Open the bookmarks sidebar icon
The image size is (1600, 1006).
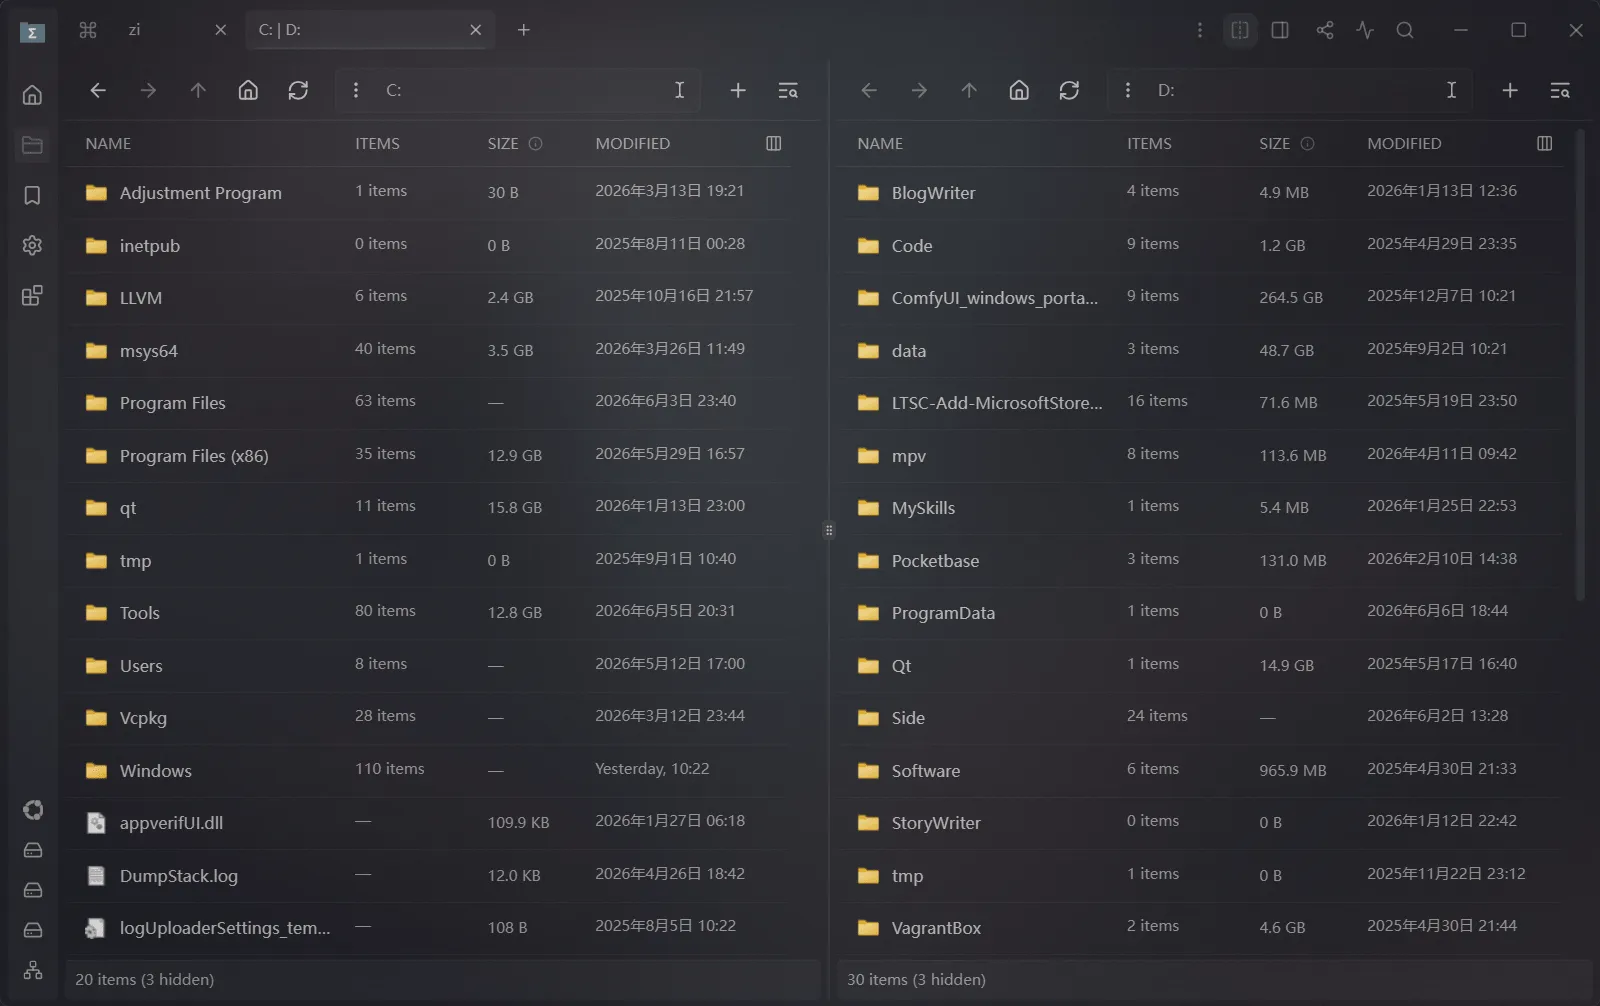tap(32, 195)
